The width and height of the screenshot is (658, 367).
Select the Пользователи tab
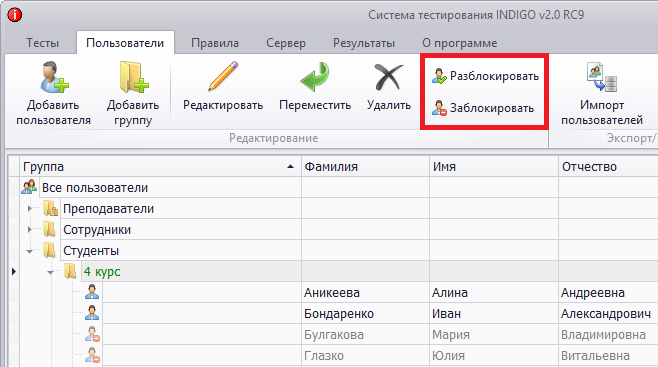tap(125, 43)
